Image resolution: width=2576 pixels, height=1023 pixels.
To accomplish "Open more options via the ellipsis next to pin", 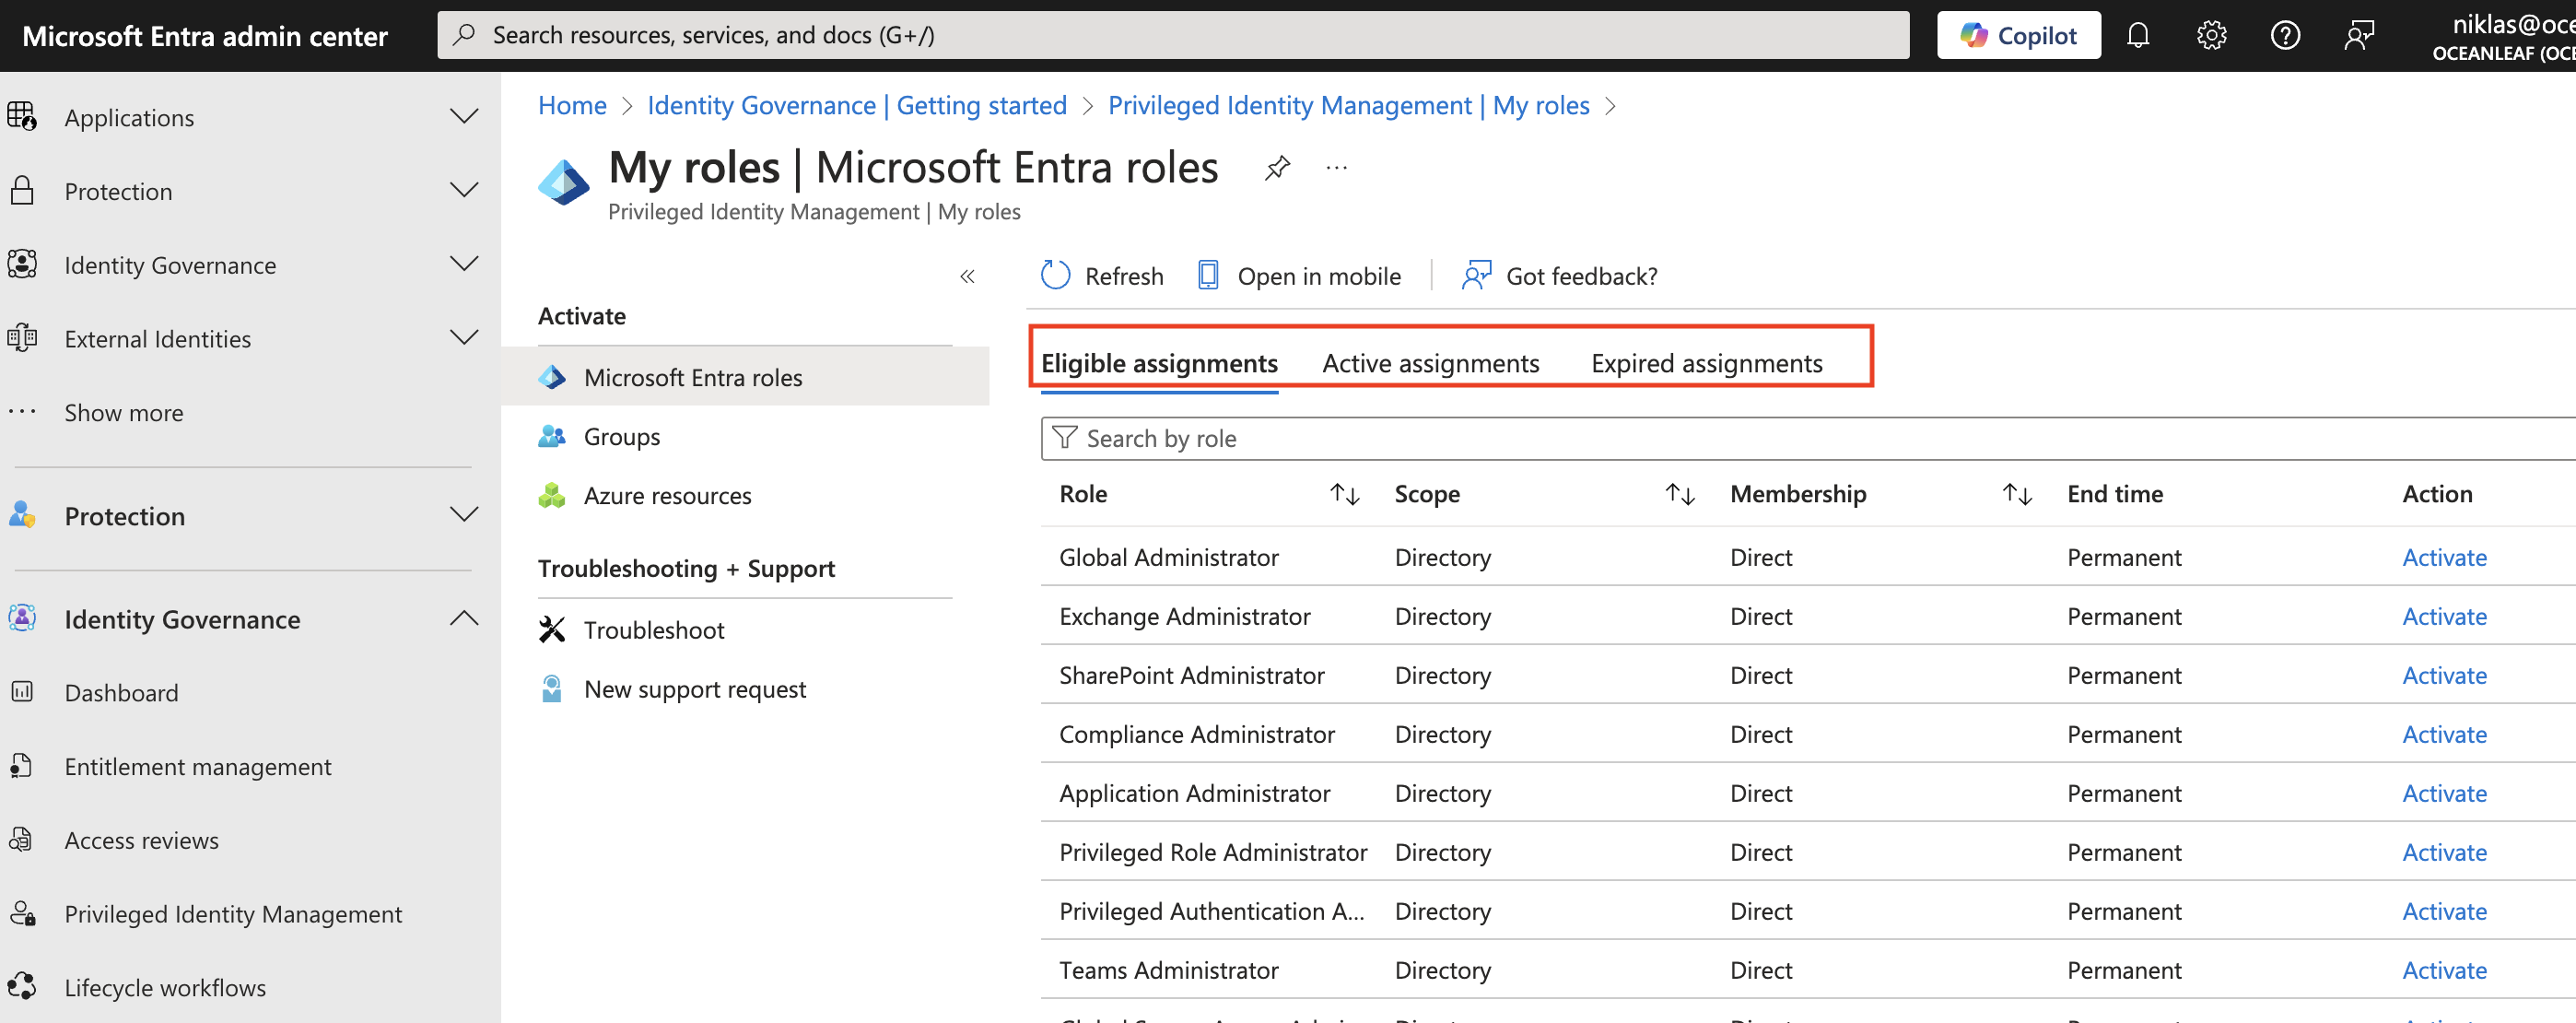I will click(1337, 167).
